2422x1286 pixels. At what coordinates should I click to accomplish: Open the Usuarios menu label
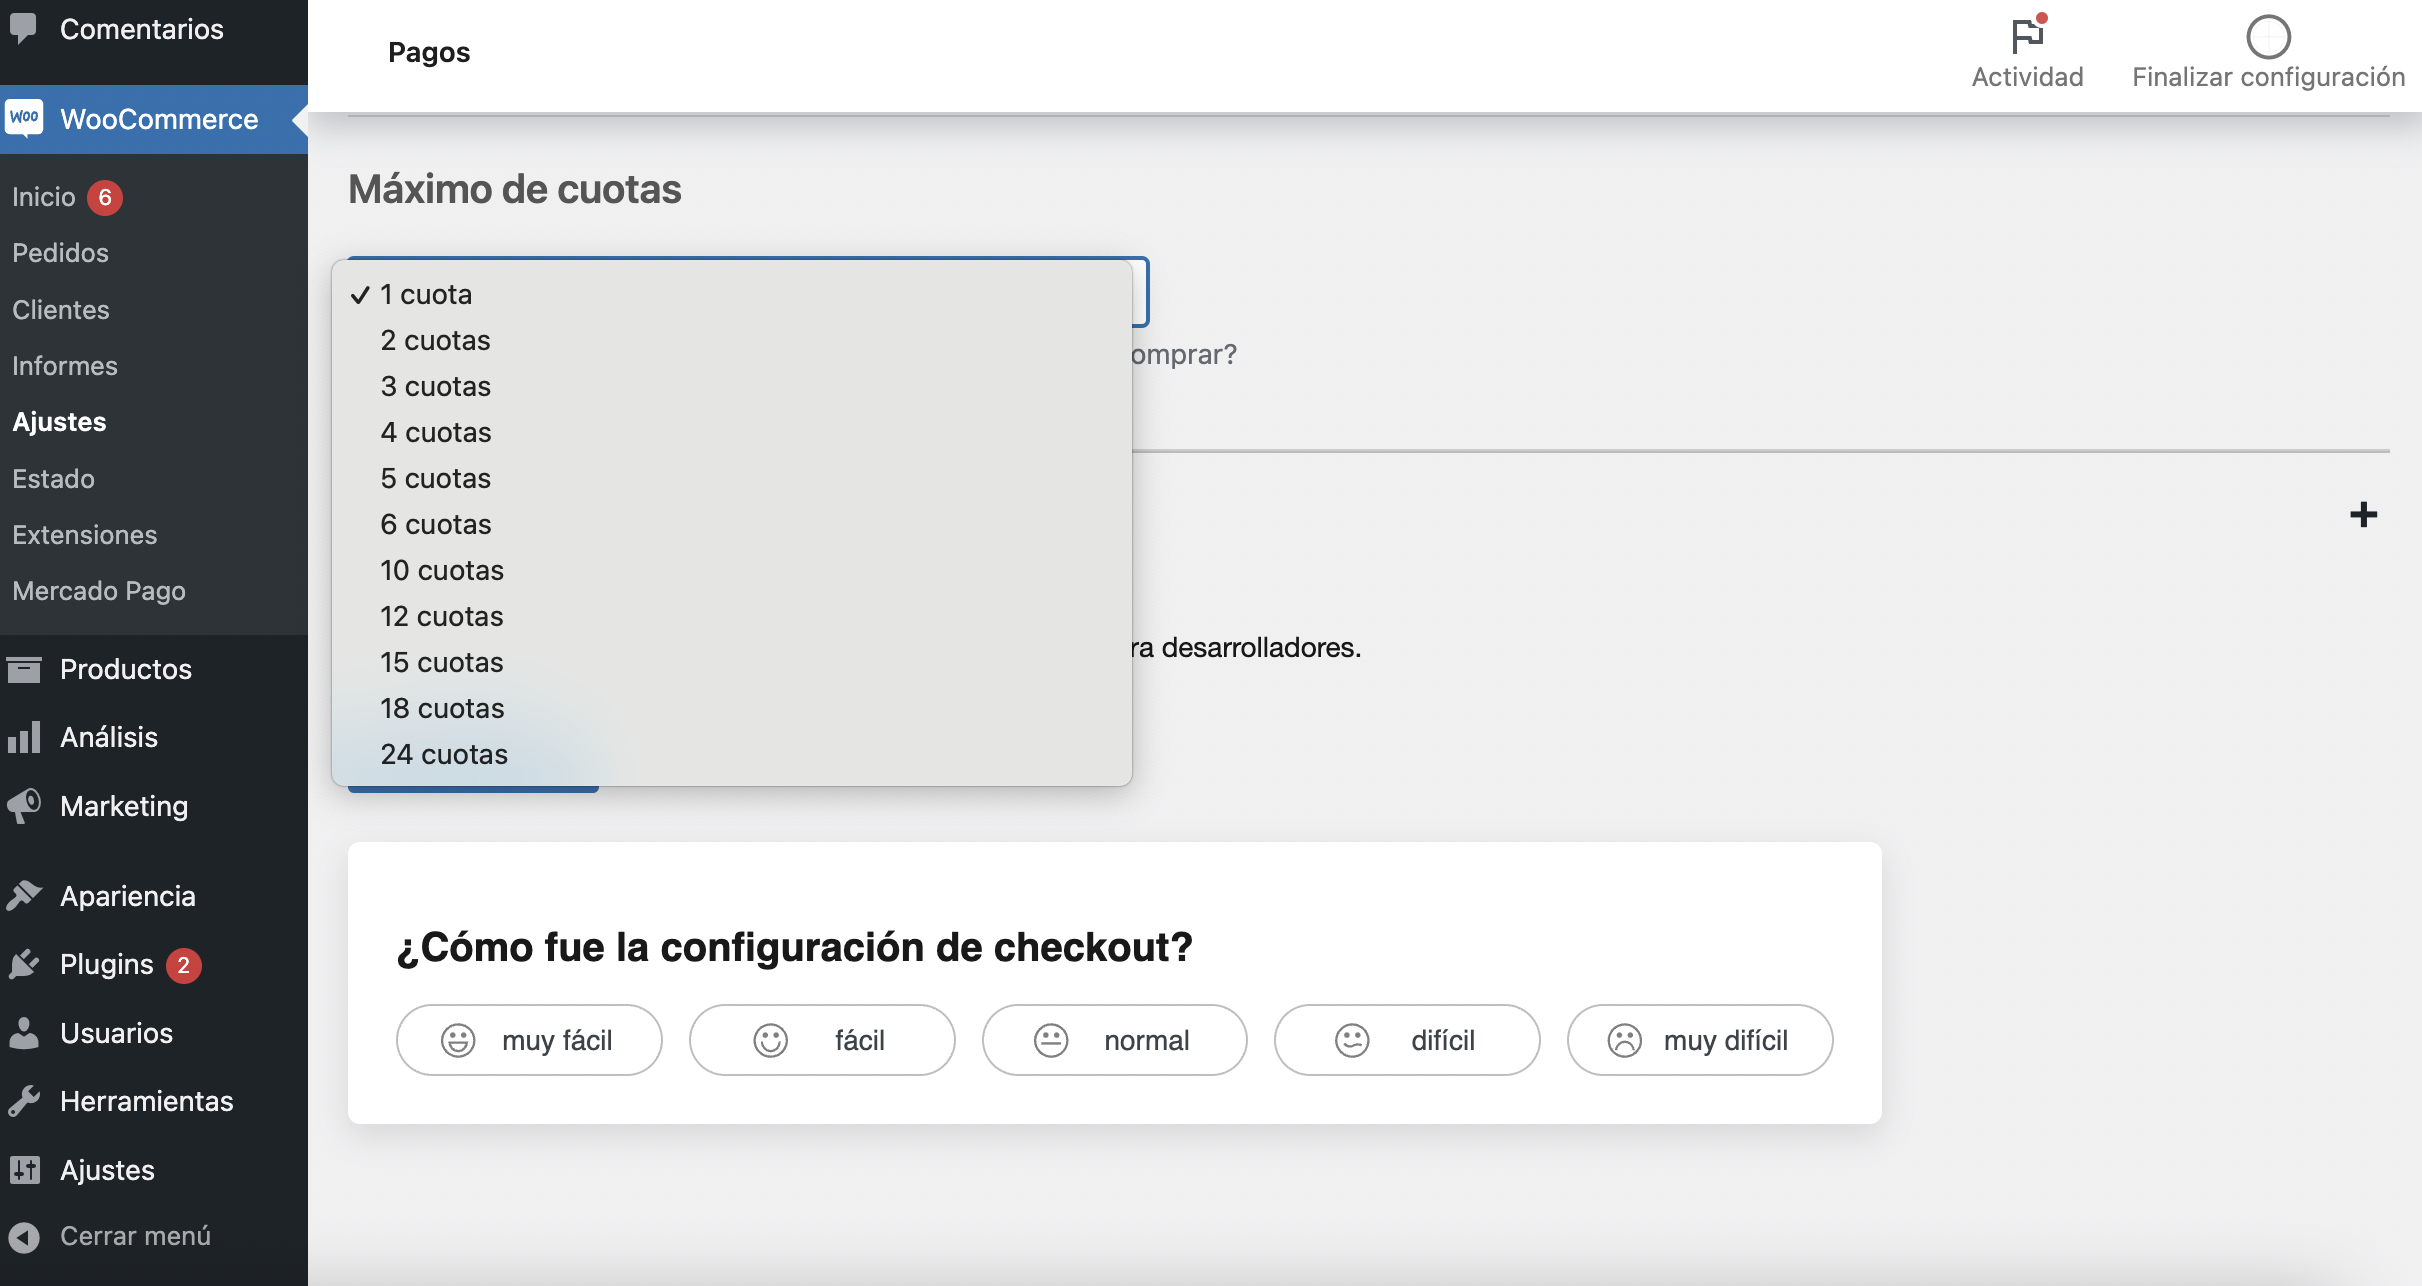(x=116, y=1033)
